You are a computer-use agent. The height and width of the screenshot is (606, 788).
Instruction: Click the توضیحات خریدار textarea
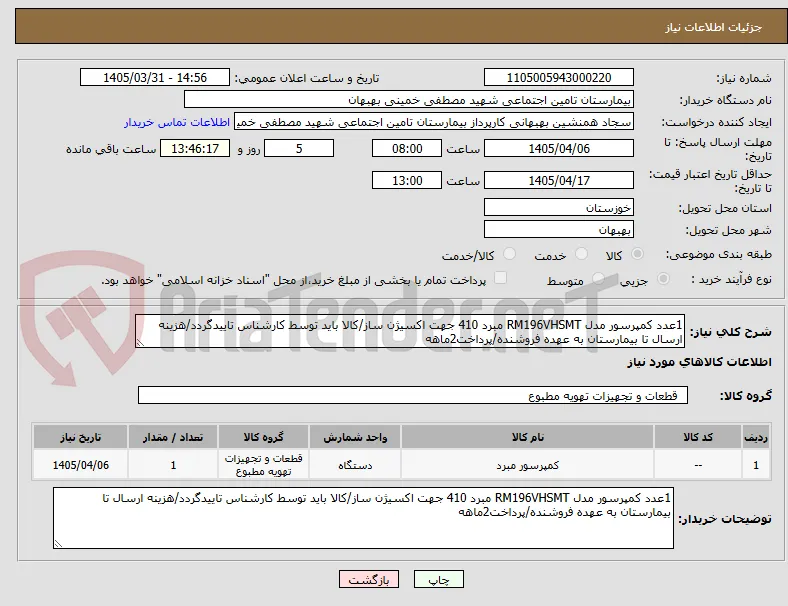pyautogui.click(x=363, y=518)
